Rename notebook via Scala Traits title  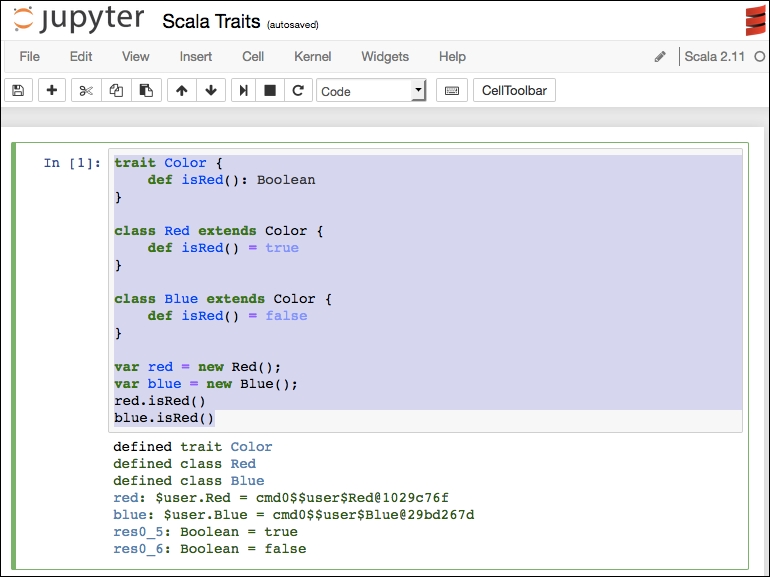pyautogui.click(x=211, y=22)
